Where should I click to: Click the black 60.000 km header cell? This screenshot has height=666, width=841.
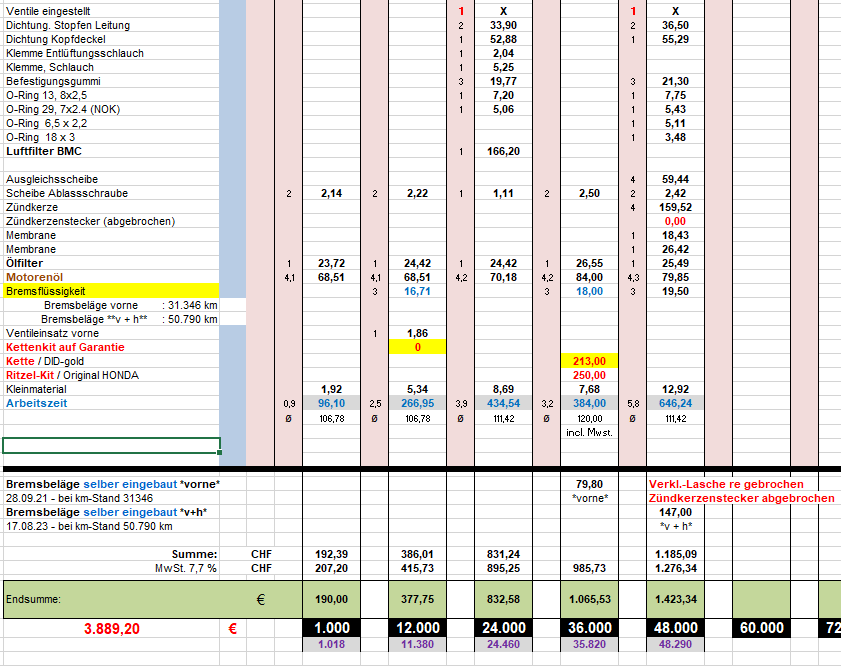coord(761,628)
